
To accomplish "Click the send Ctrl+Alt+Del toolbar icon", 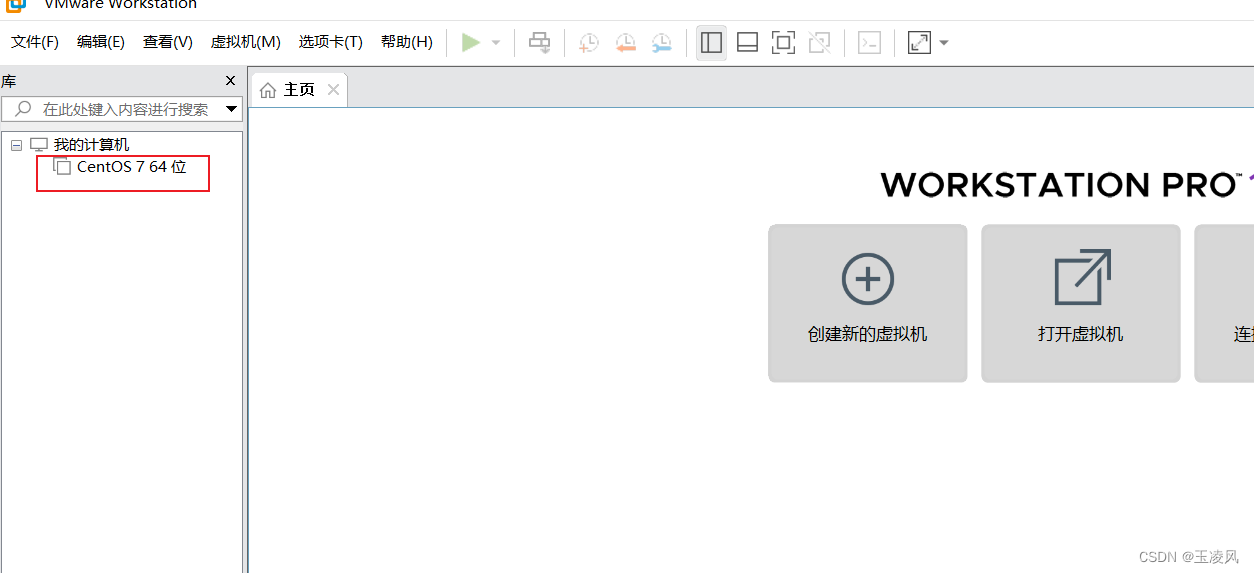I will coord(540,43).
